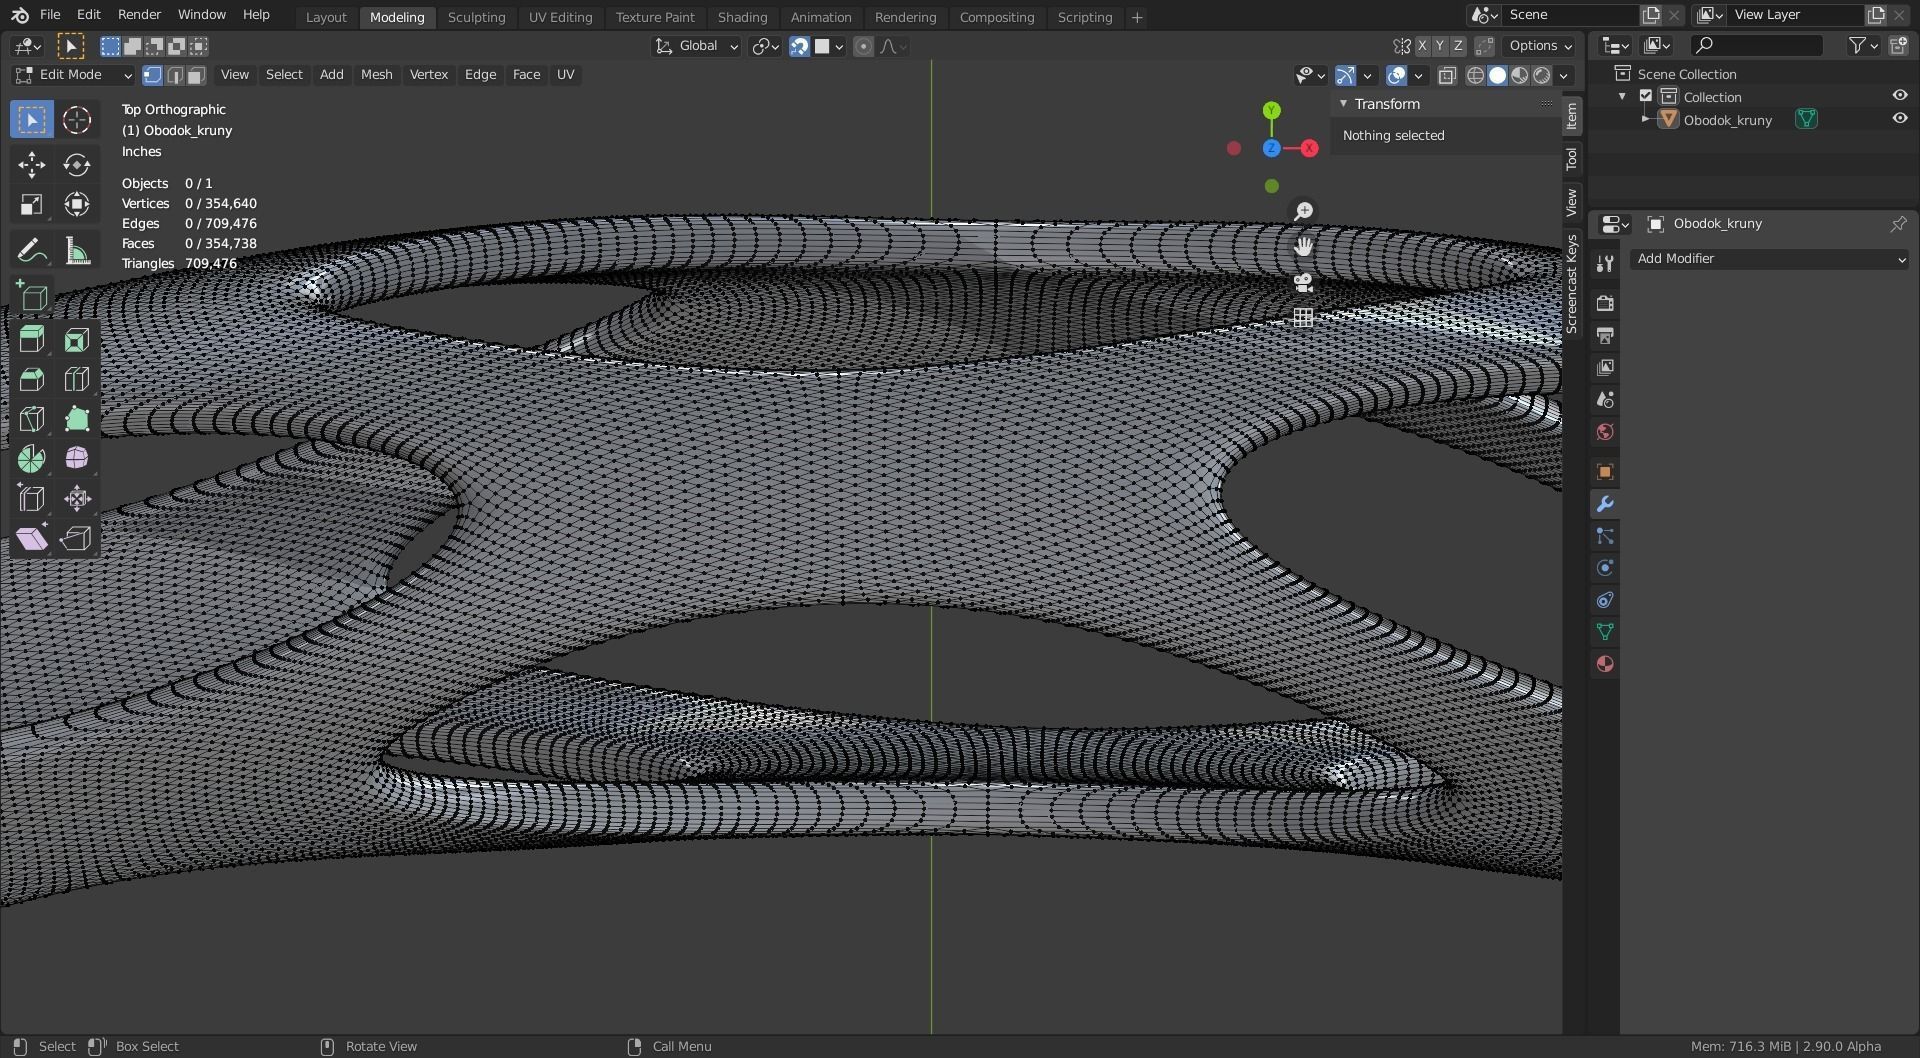The image size is (1920, 1058).
Task: Select the Annotate pencil tool
Action: [32, 250]
